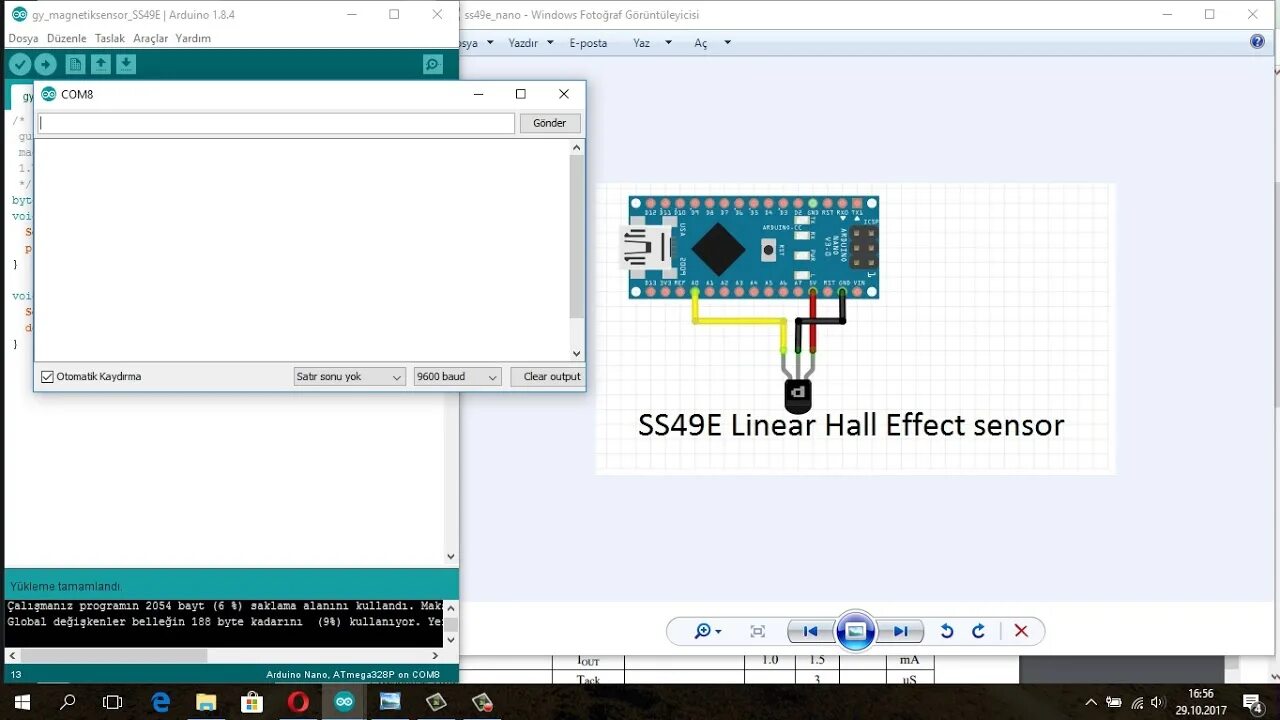Click the Arduino editor scroll-down arrow
1280x720 pixels.
[450, 557]
